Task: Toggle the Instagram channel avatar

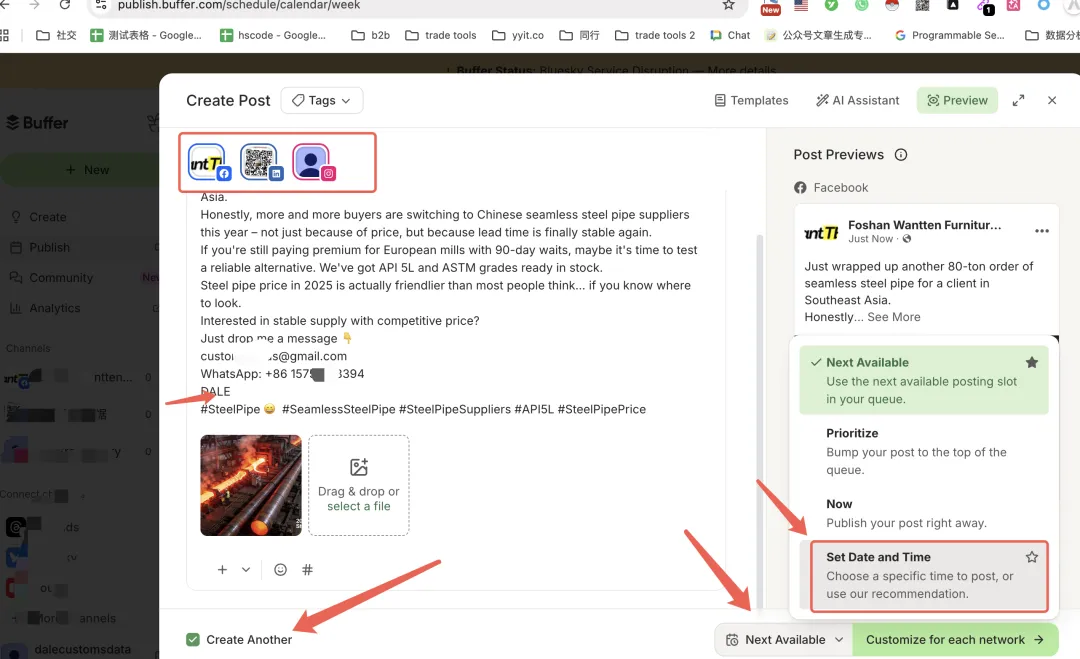Action: pos(313,163)
